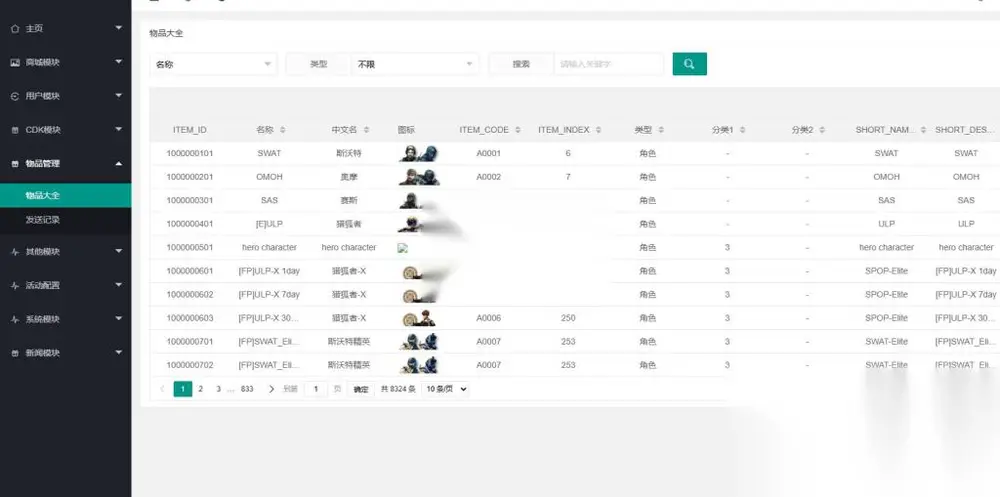
Task: Click the page number jump input
Action: (316, 389)
